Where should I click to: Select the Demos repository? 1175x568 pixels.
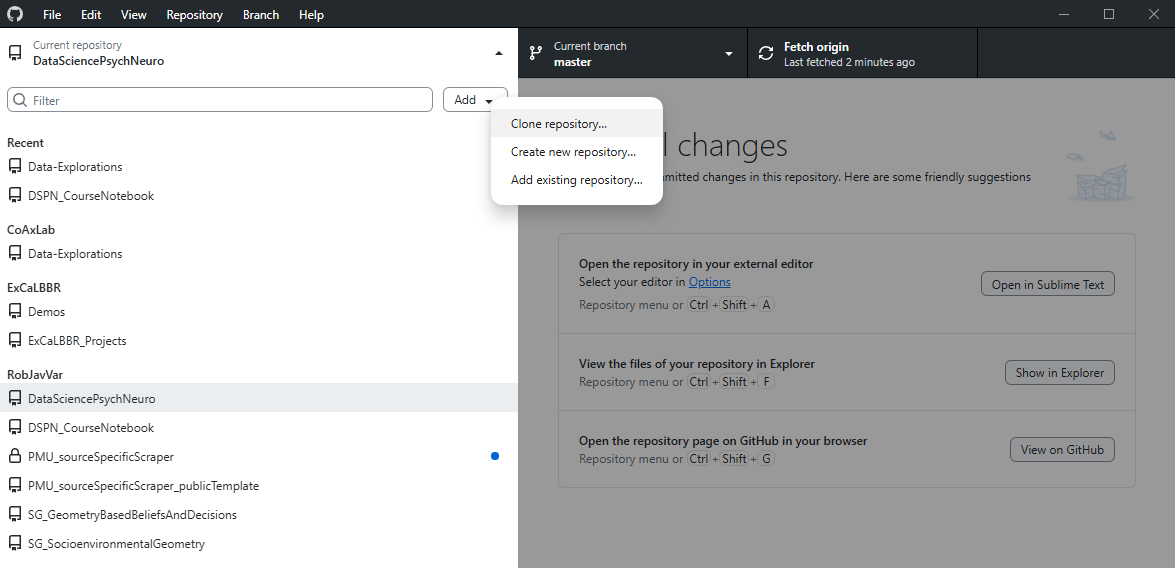[x=259, y=311]
